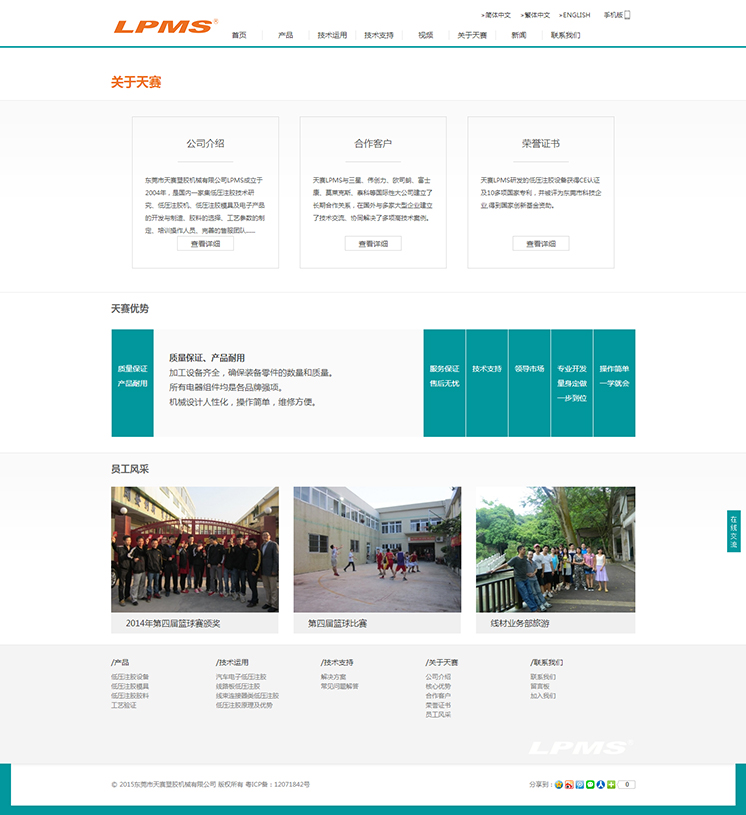Open the mobile version phone icon
The height and width of the screenshot is (815, 746).
627,15
